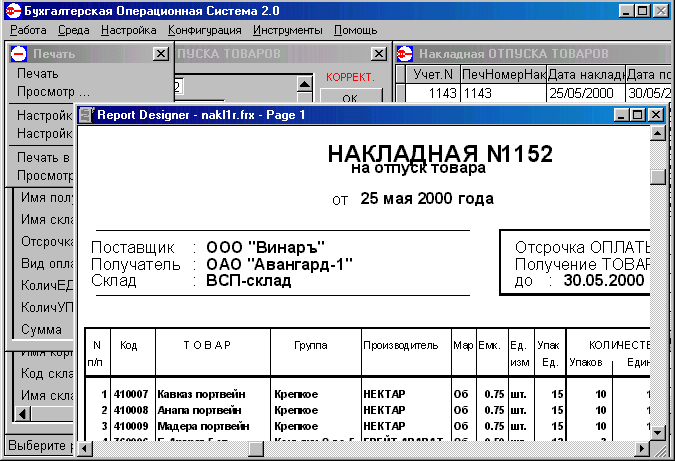Image resolution: width=675 pixels, height=461 pixels.
Task: Click Report Designer horizontal scroll left arrow
Action: 84,449
